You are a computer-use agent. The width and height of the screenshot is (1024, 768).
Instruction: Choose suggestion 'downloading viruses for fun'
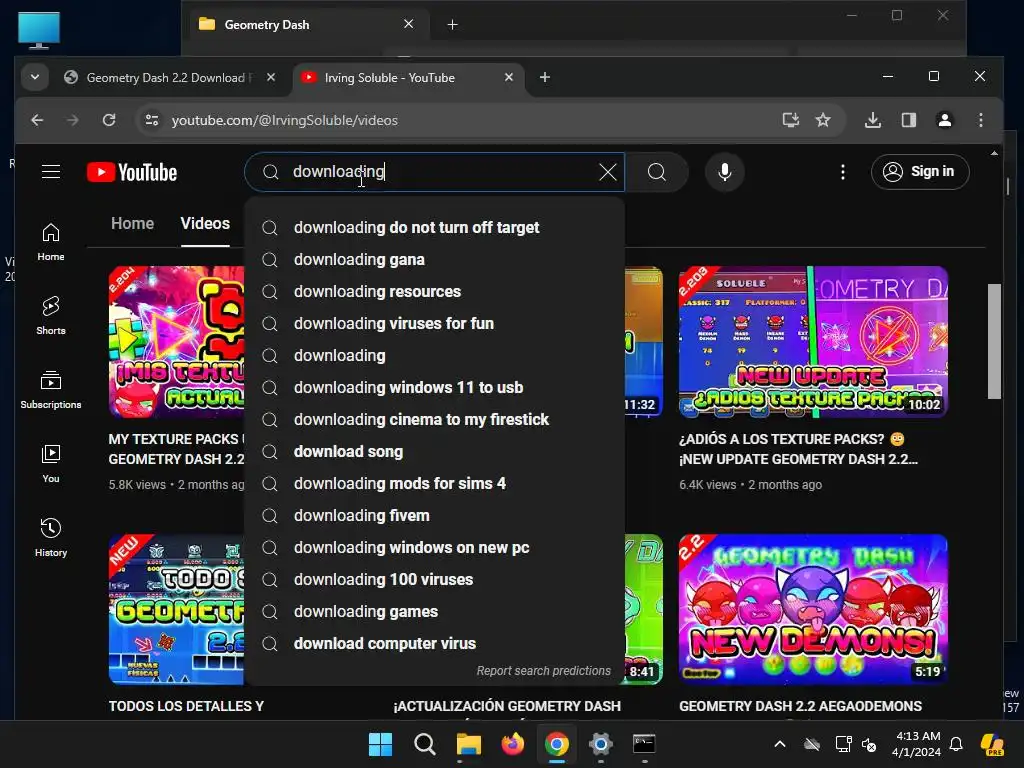tap(435, 323)
